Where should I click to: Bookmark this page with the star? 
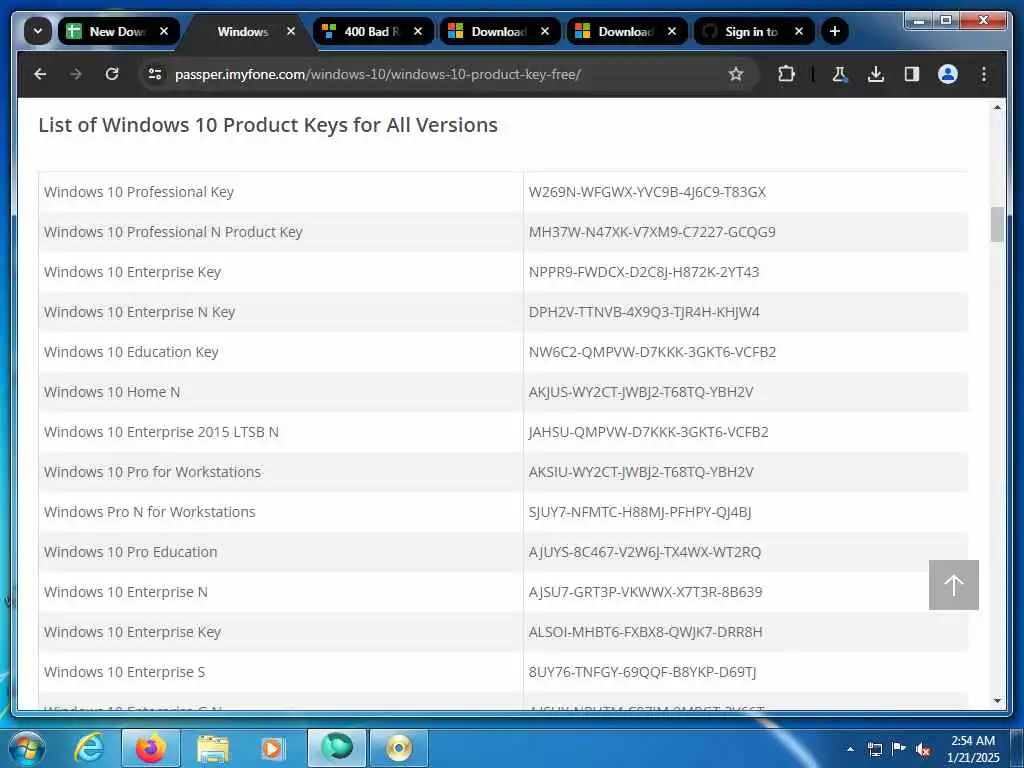tap(736, 74)
